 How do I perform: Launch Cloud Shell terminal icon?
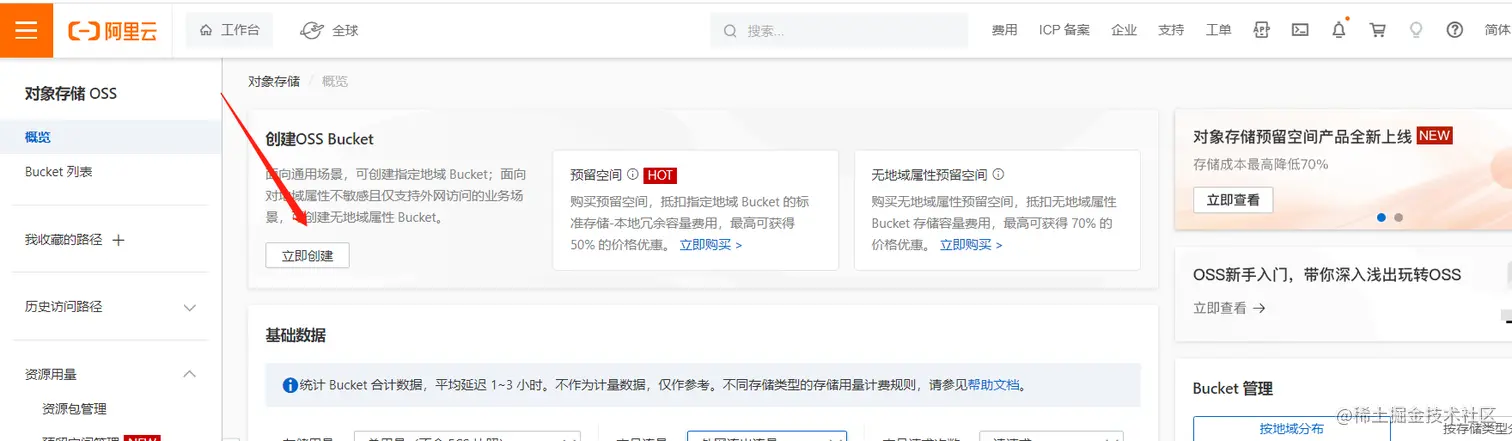click(x=1300, y=30)
